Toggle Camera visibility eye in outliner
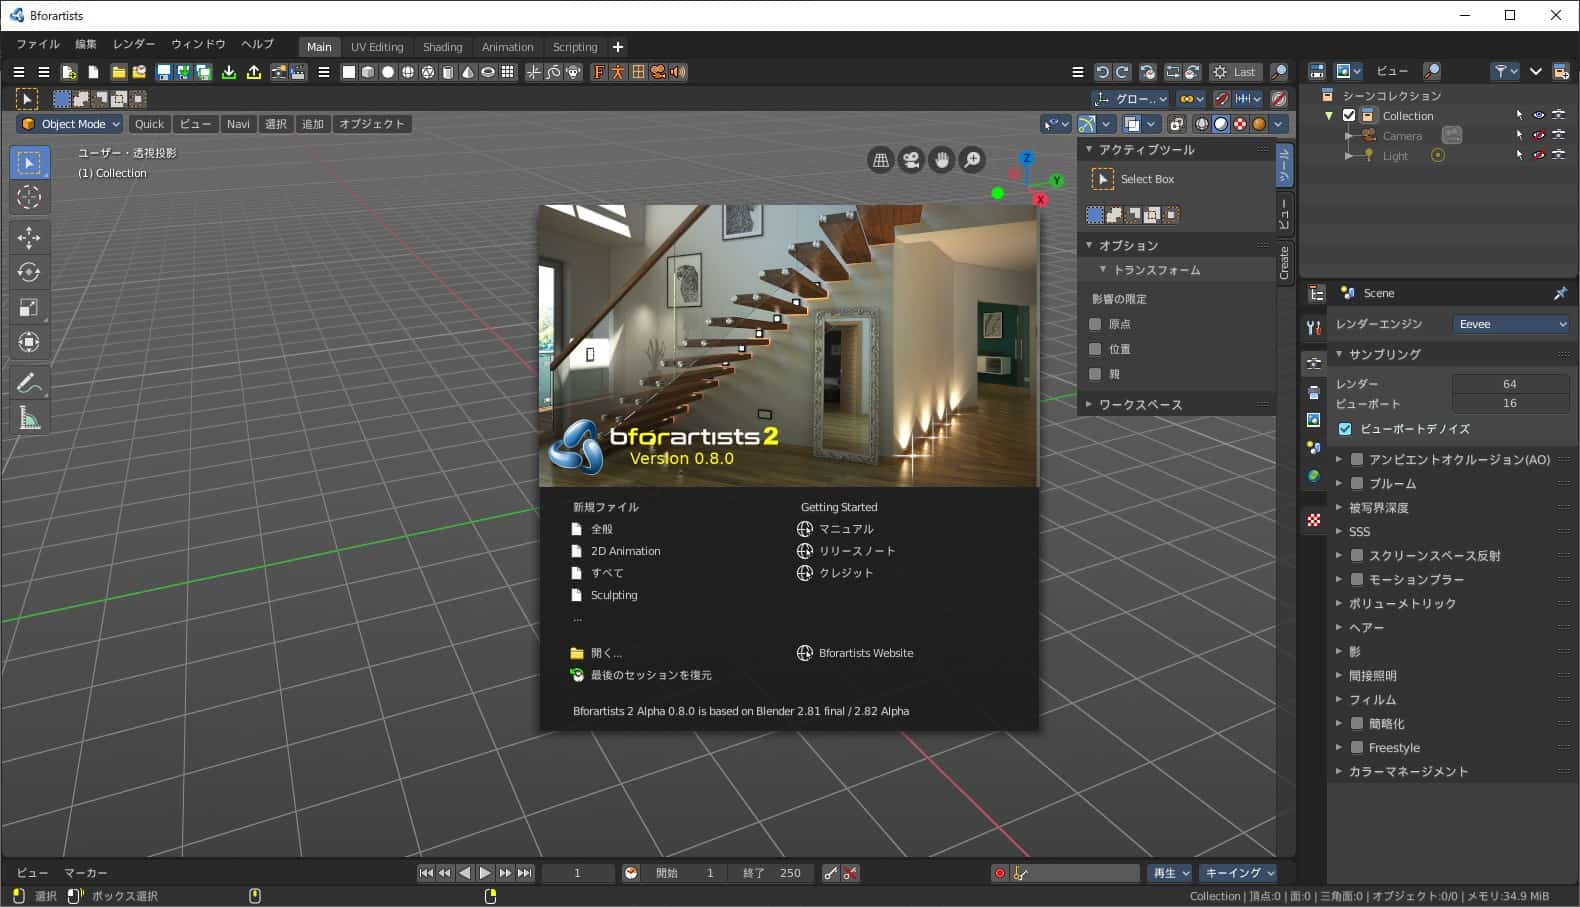1580x907 pixels. tap(1539, 135)
